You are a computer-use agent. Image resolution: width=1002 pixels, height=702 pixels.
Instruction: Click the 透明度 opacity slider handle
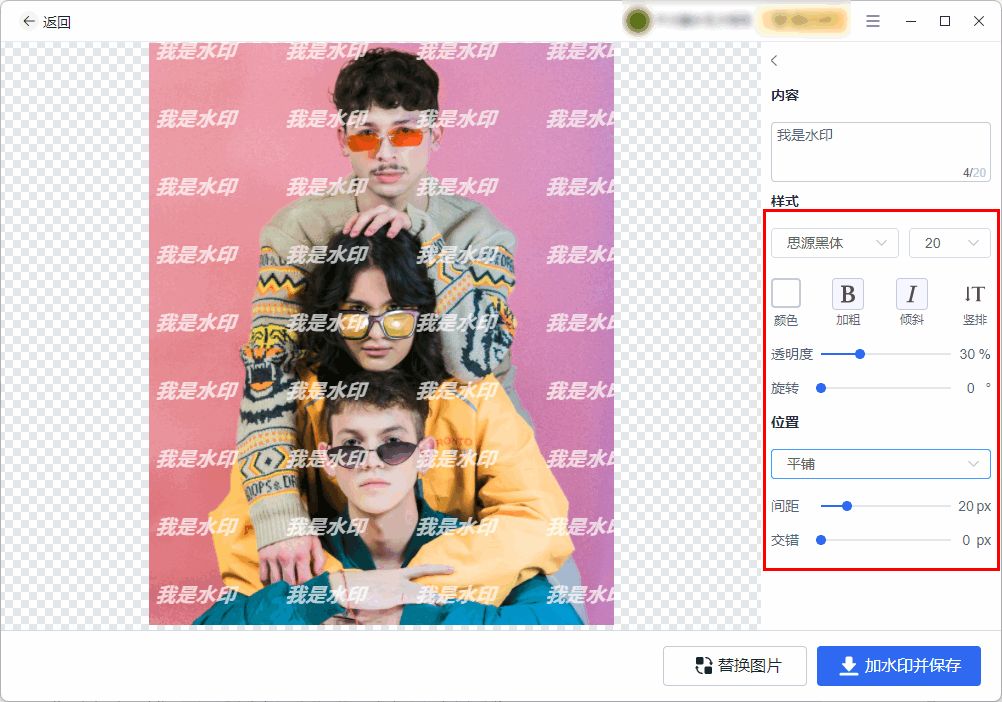(x=860, y=354)
